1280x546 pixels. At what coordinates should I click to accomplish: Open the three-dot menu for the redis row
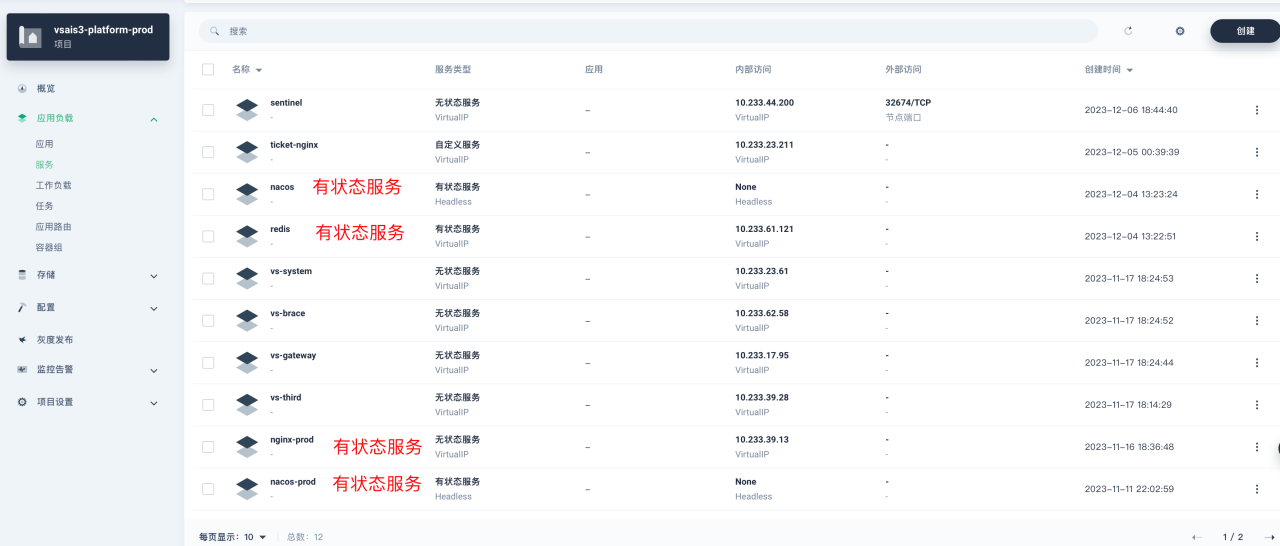1257,236
